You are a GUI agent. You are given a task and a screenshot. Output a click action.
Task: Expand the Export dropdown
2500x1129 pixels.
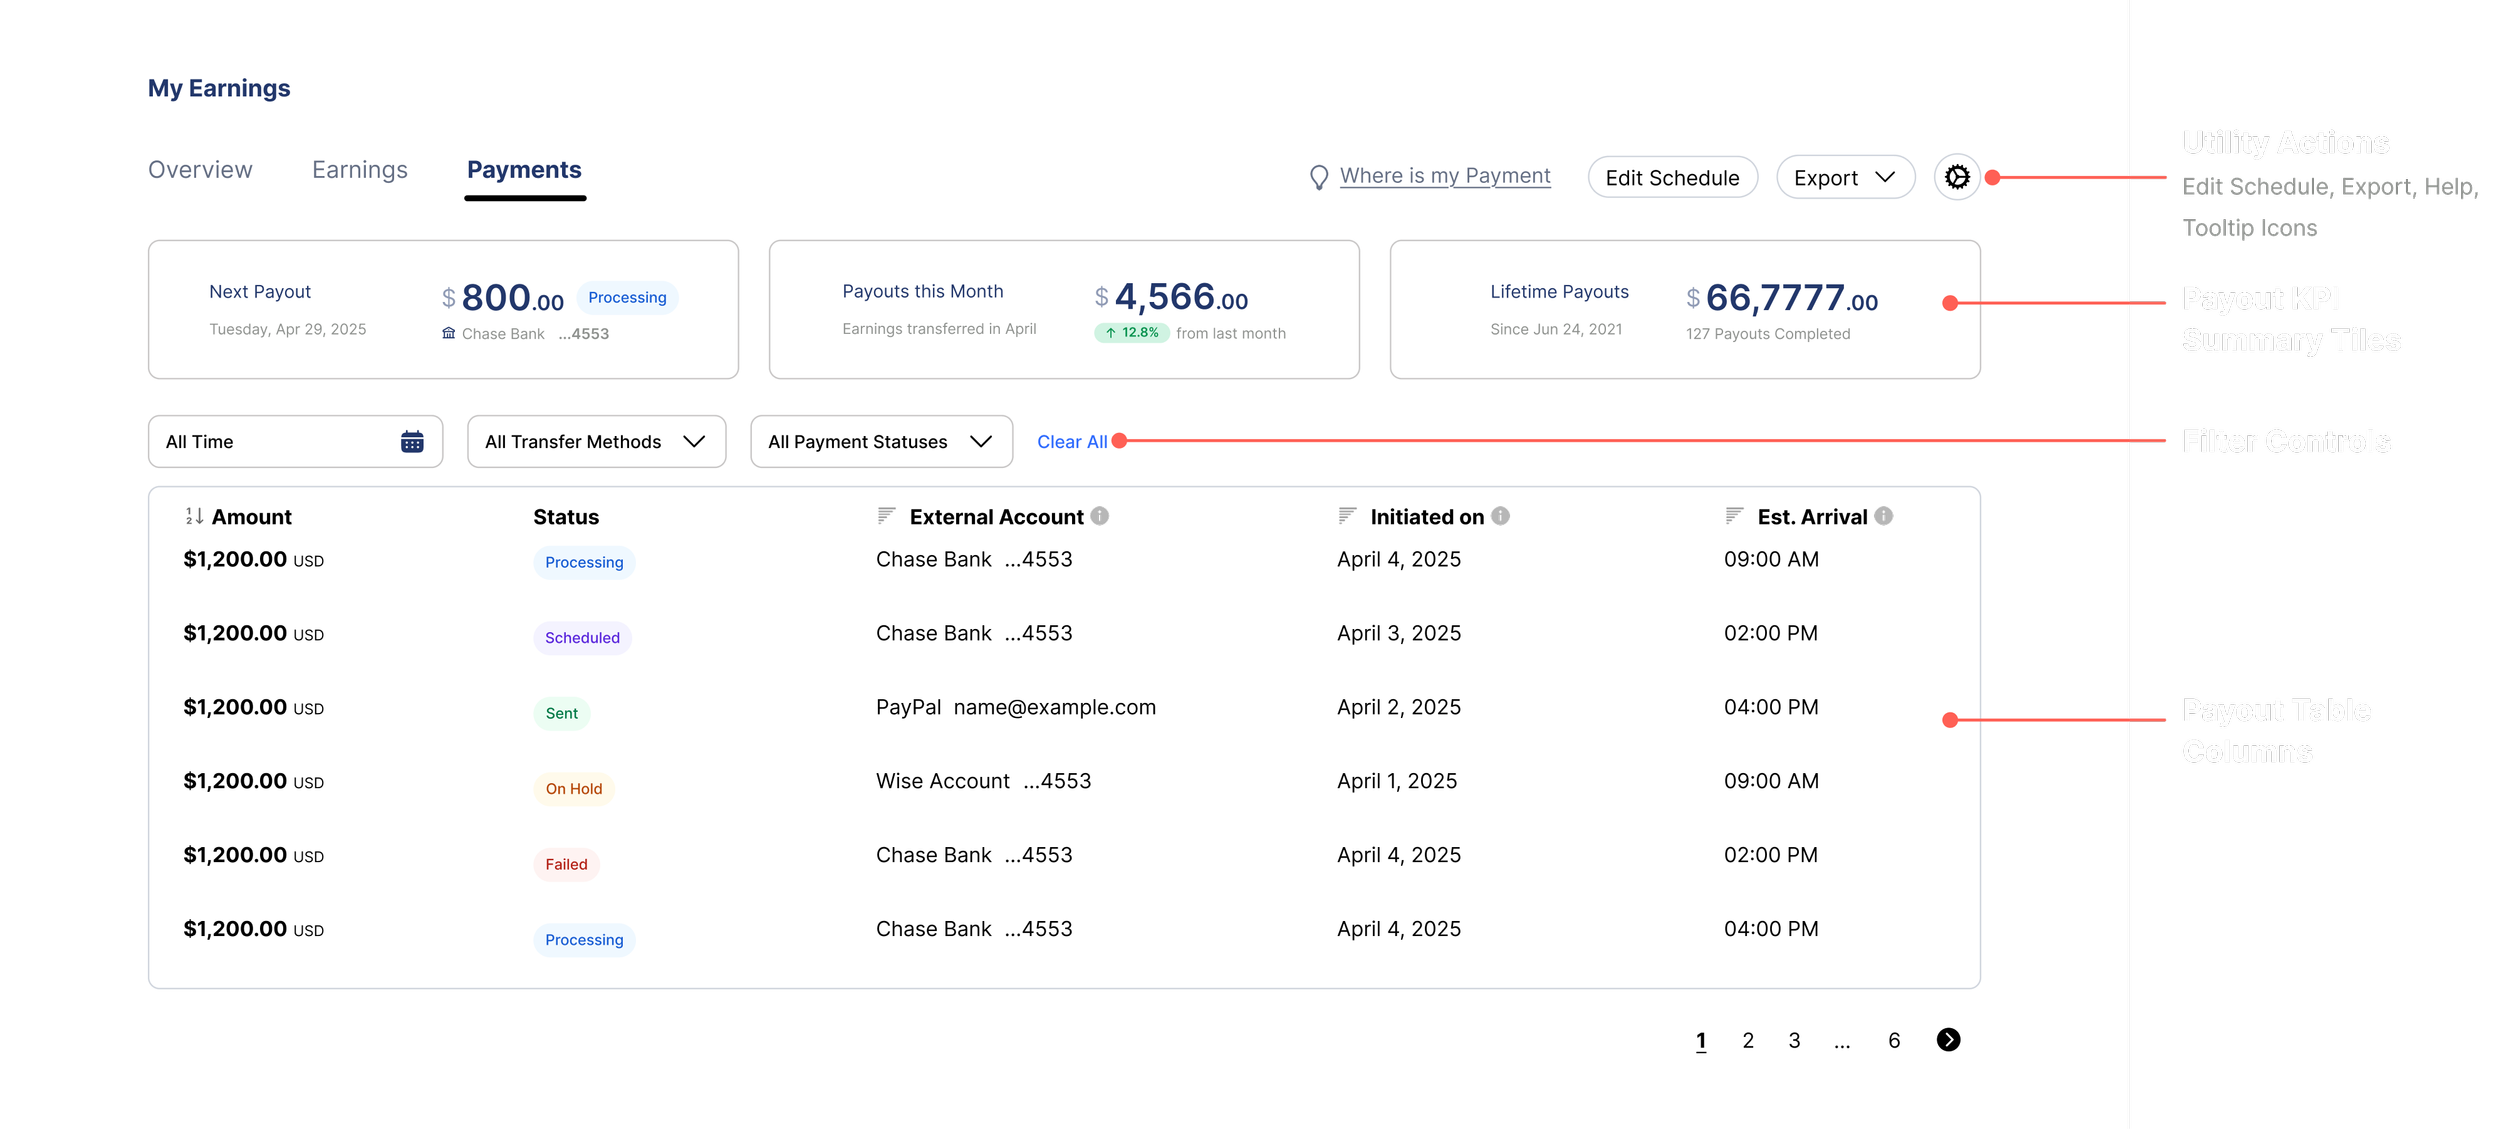[1845, 177]
